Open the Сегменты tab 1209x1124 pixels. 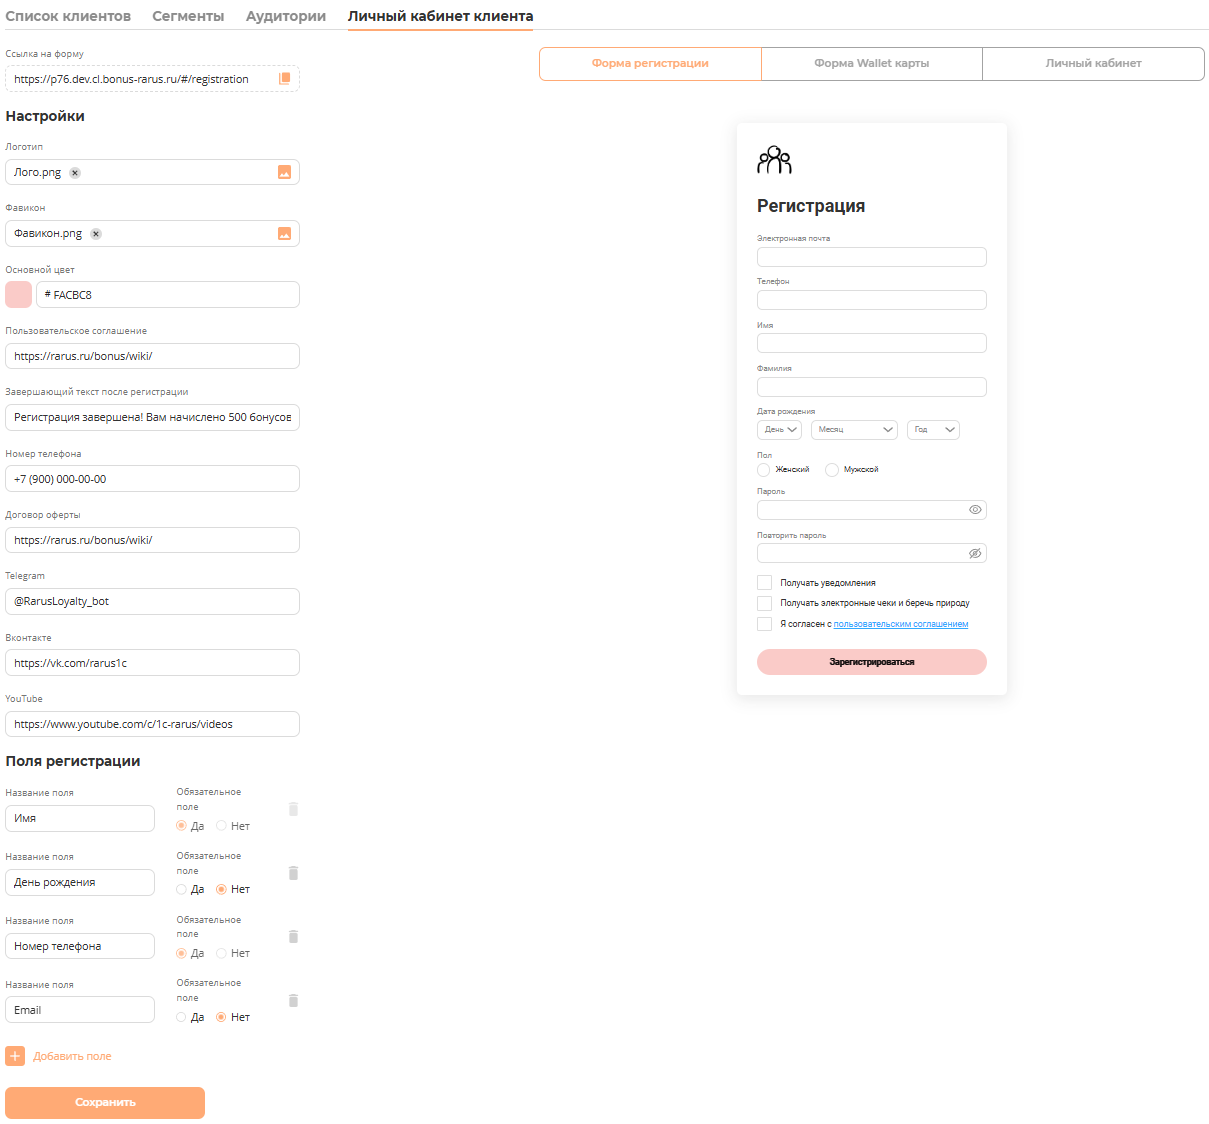[188, 16]
